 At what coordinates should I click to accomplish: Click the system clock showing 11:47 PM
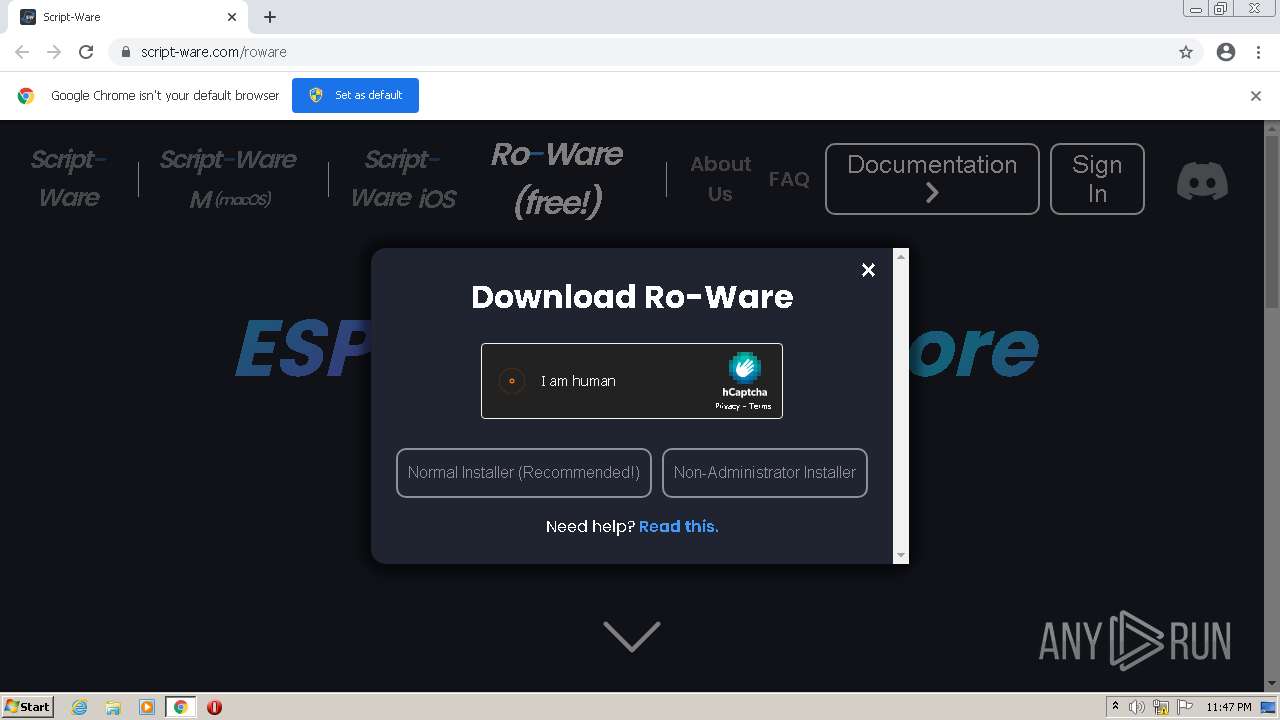pyautogui.click(x=1229, y=707)
